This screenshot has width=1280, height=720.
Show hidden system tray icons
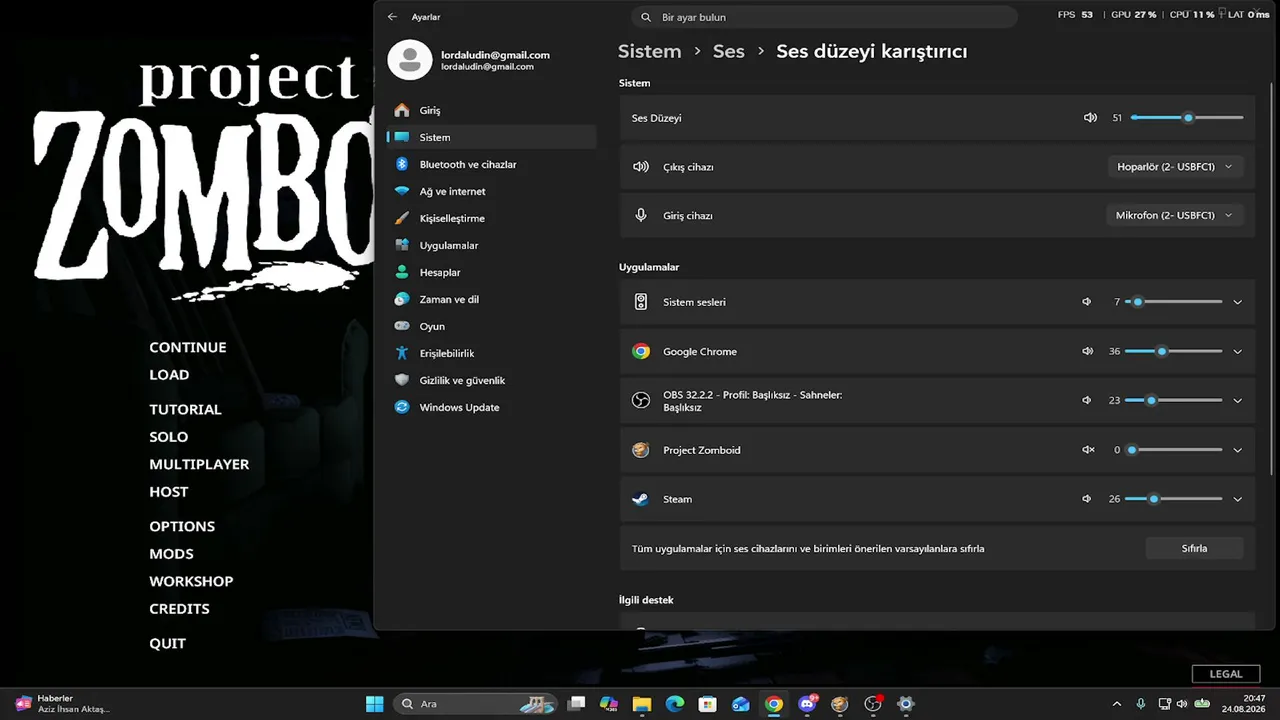(1116, 704)
